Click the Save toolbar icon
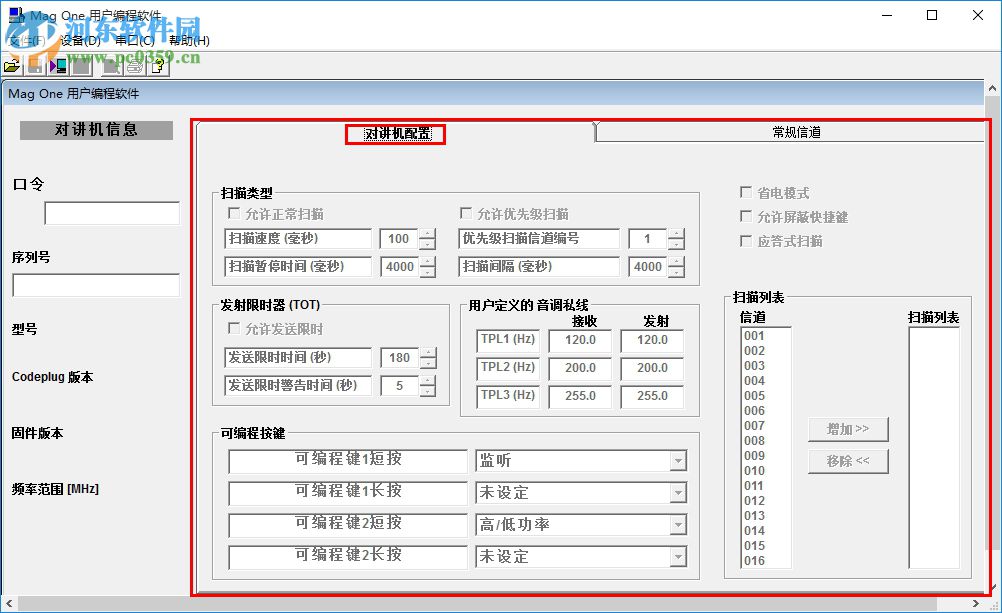1002x613 pixels. (34, 66)
